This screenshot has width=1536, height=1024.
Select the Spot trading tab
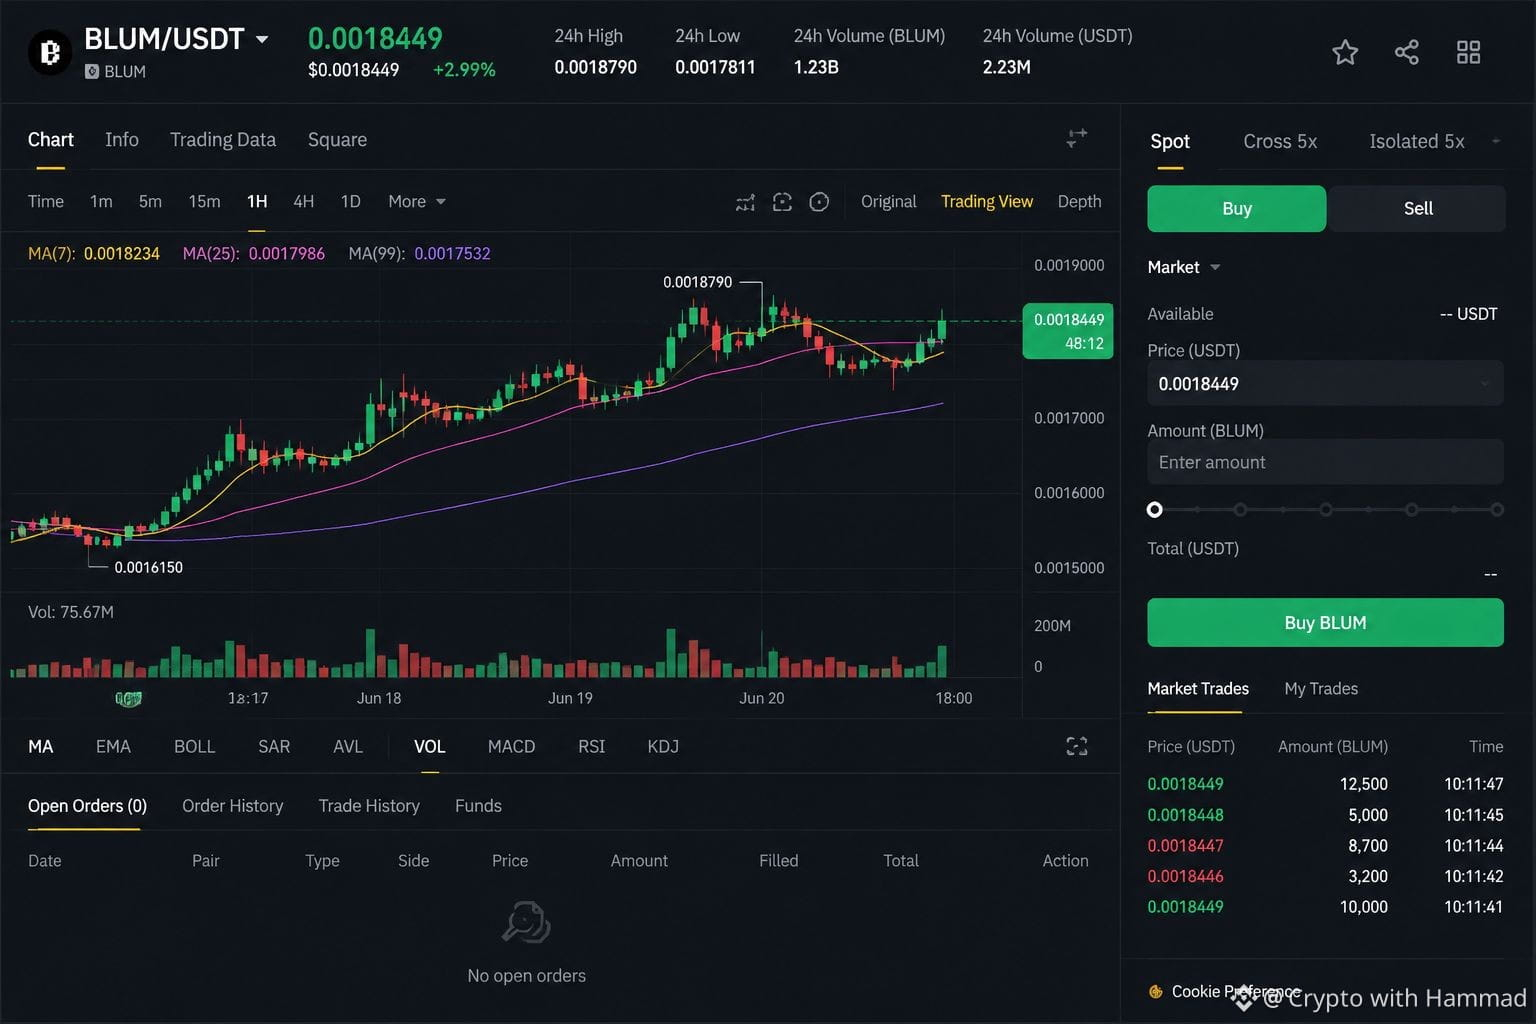click(1170, 141)
